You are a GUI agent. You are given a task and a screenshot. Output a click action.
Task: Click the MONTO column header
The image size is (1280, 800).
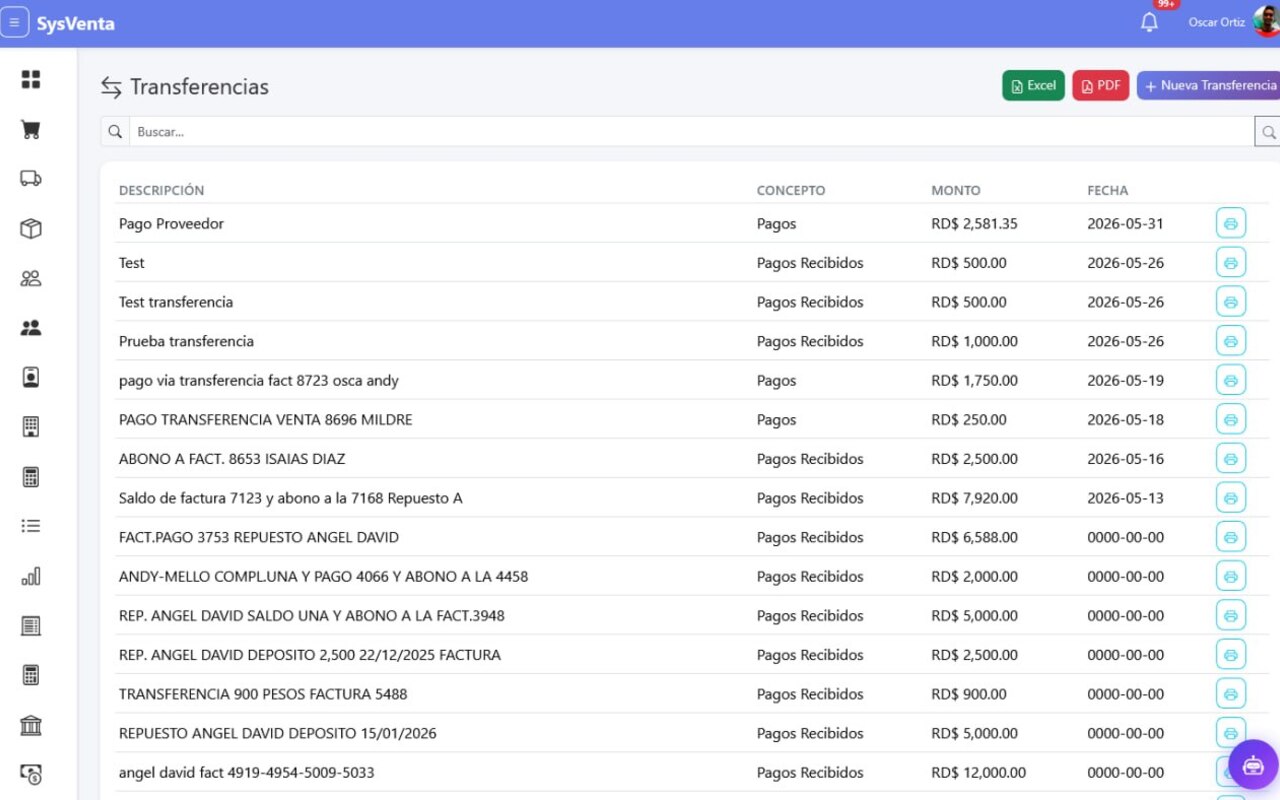click(955, 190)
